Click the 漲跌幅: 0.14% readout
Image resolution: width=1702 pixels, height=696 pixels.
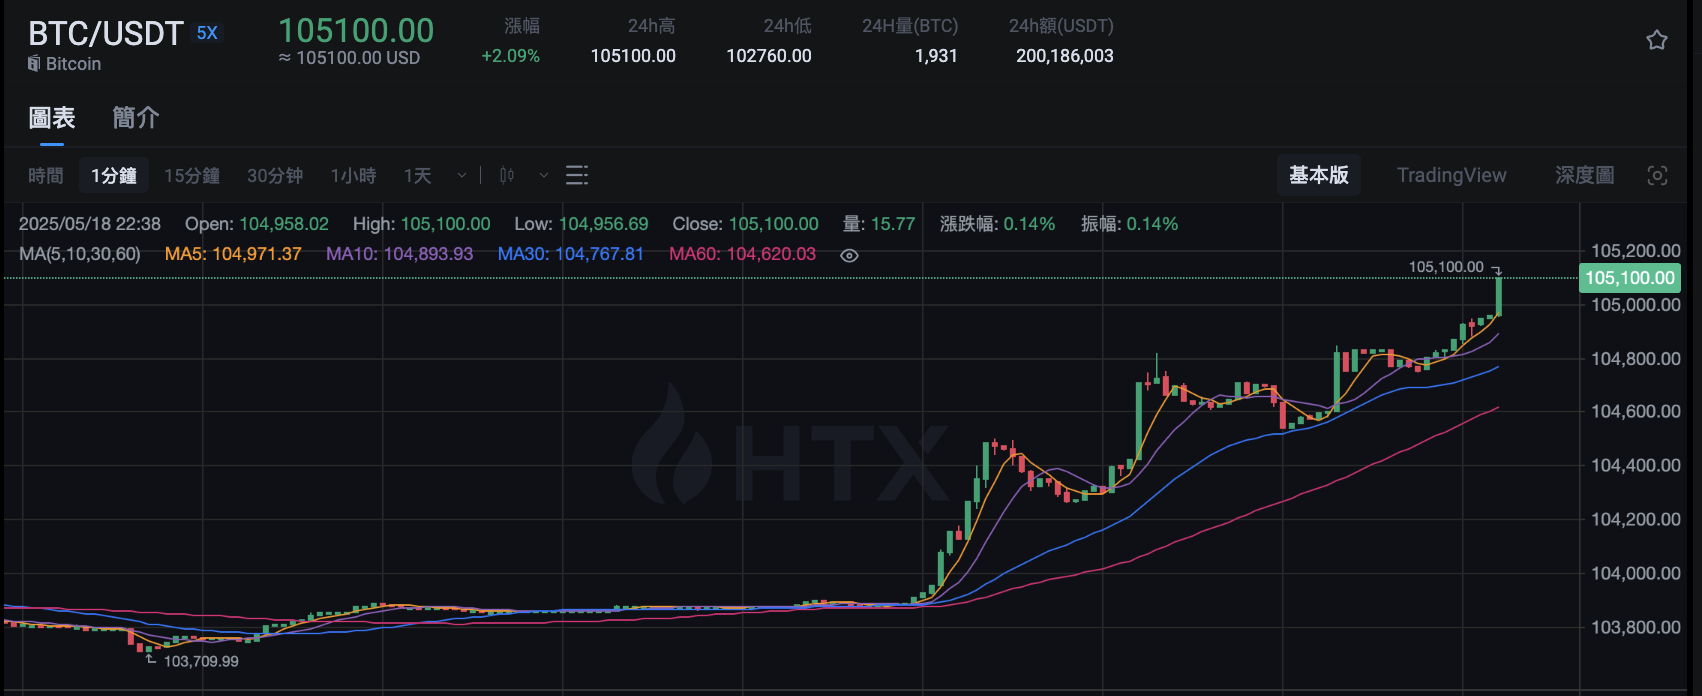998,224
